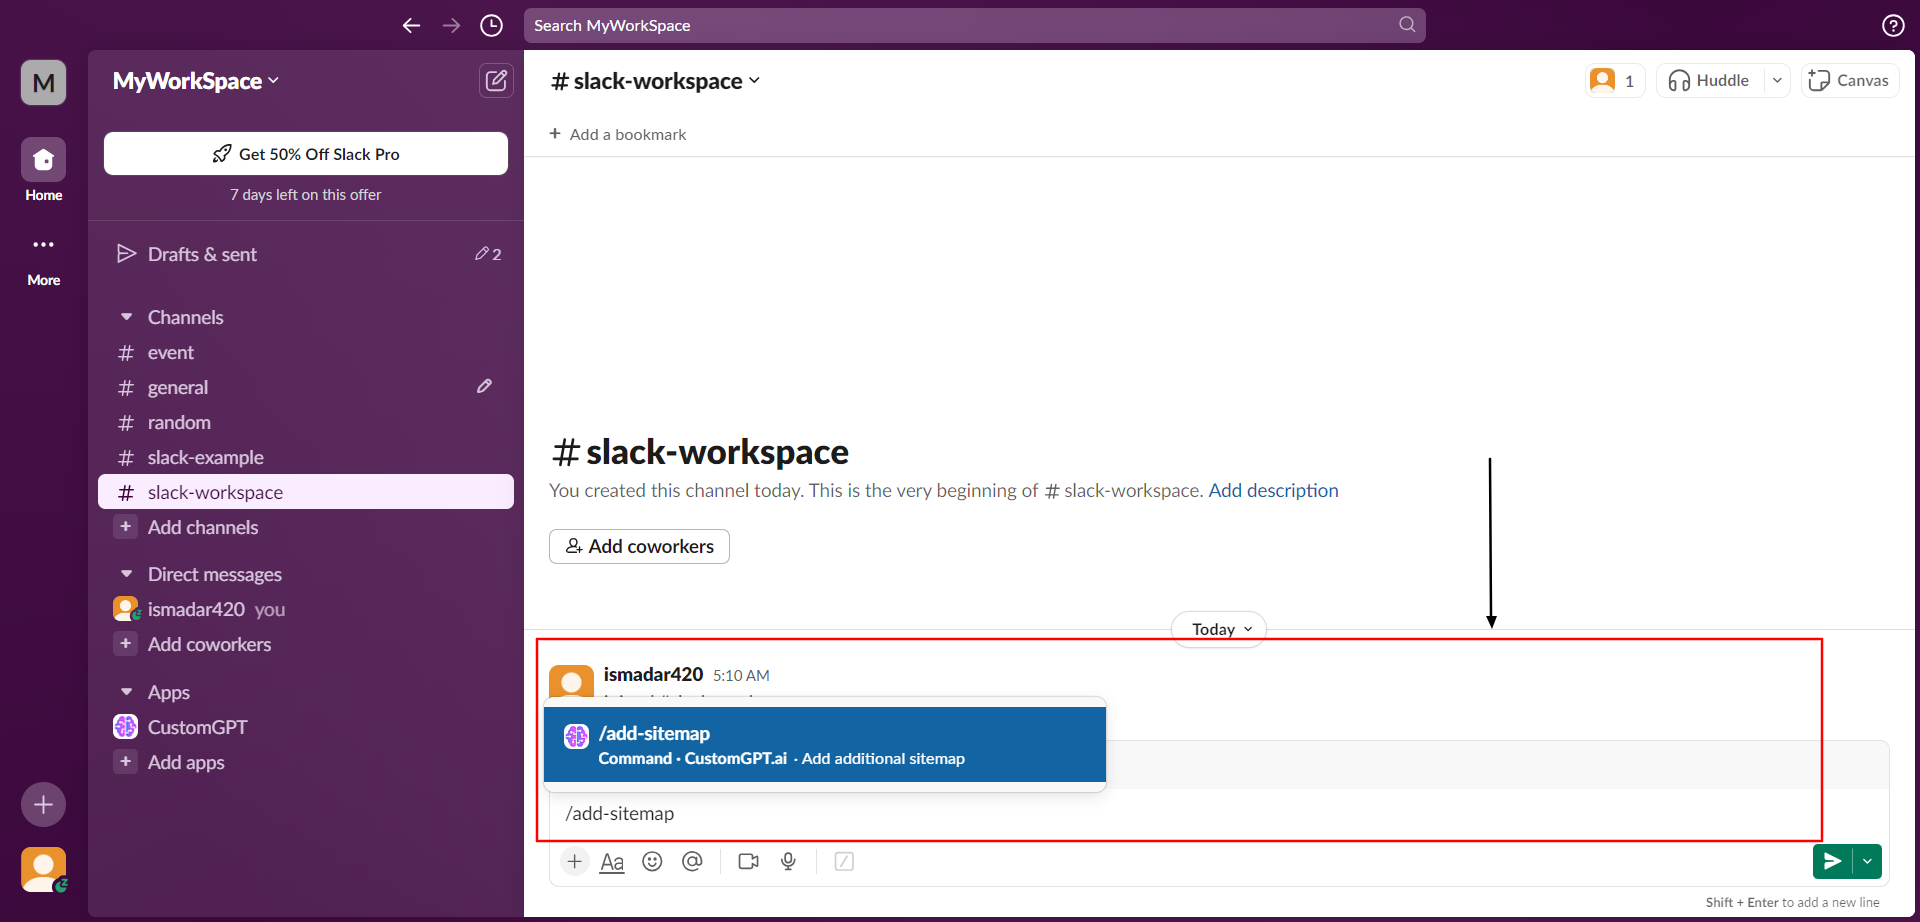Open the MyWorkSpace name dropdown
The image size is (1920, 922).
196,81
